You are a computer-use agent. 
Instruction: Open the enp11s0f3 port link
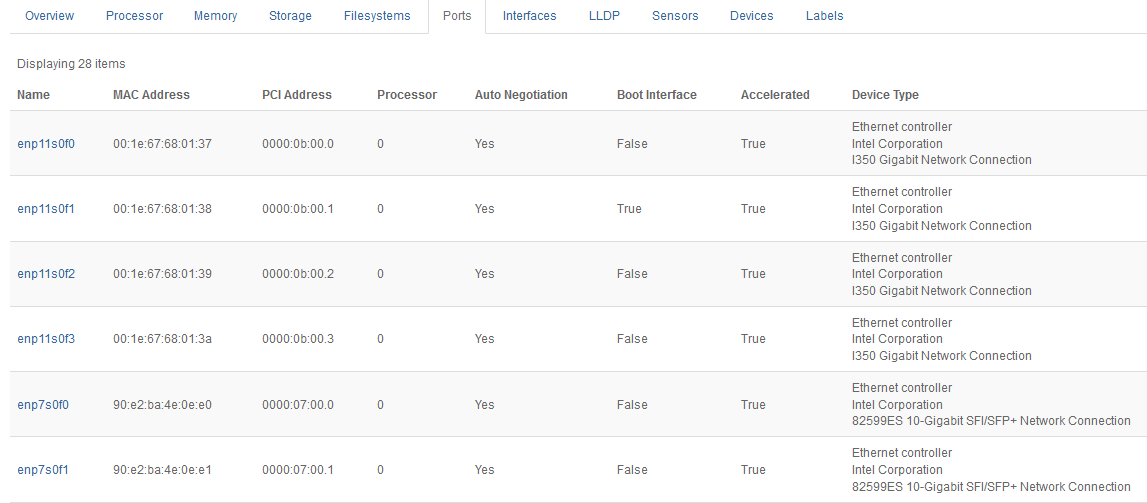point(46,339)
